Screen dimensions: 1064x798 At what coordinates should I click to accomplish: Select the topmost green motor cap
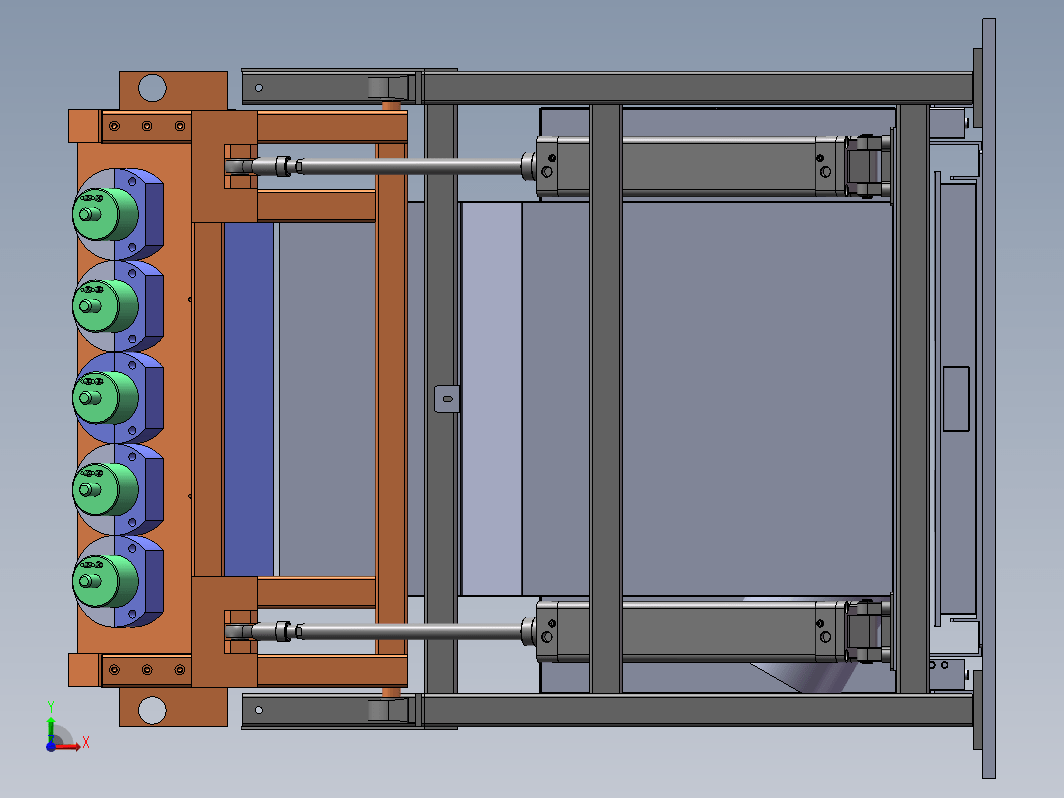click(105, 214)
